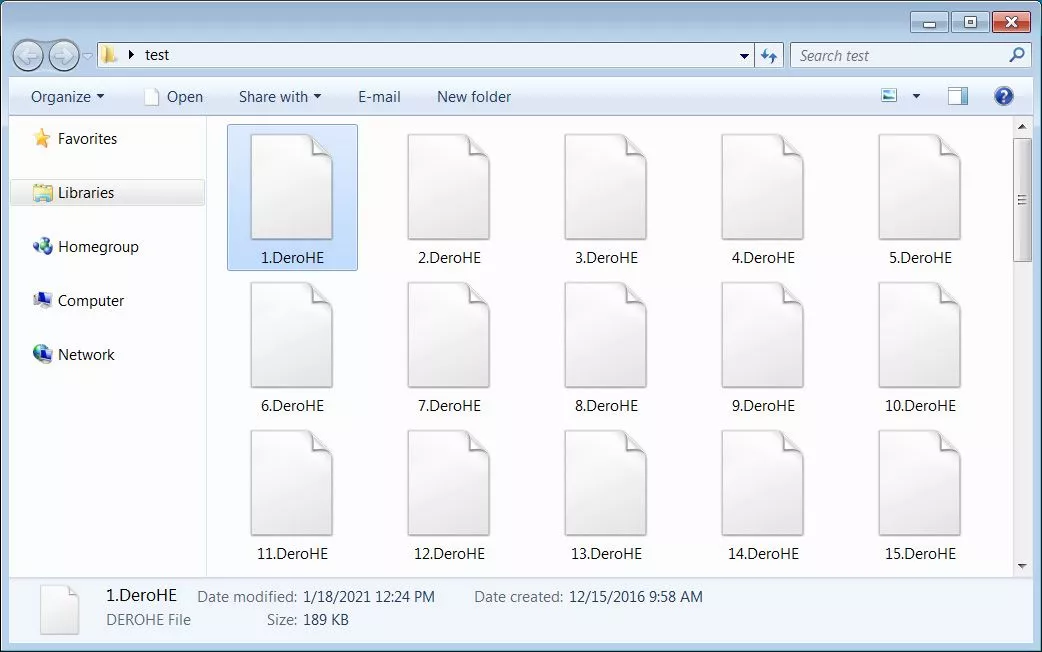Toggle the preview pane button

(x=958, y=96)
